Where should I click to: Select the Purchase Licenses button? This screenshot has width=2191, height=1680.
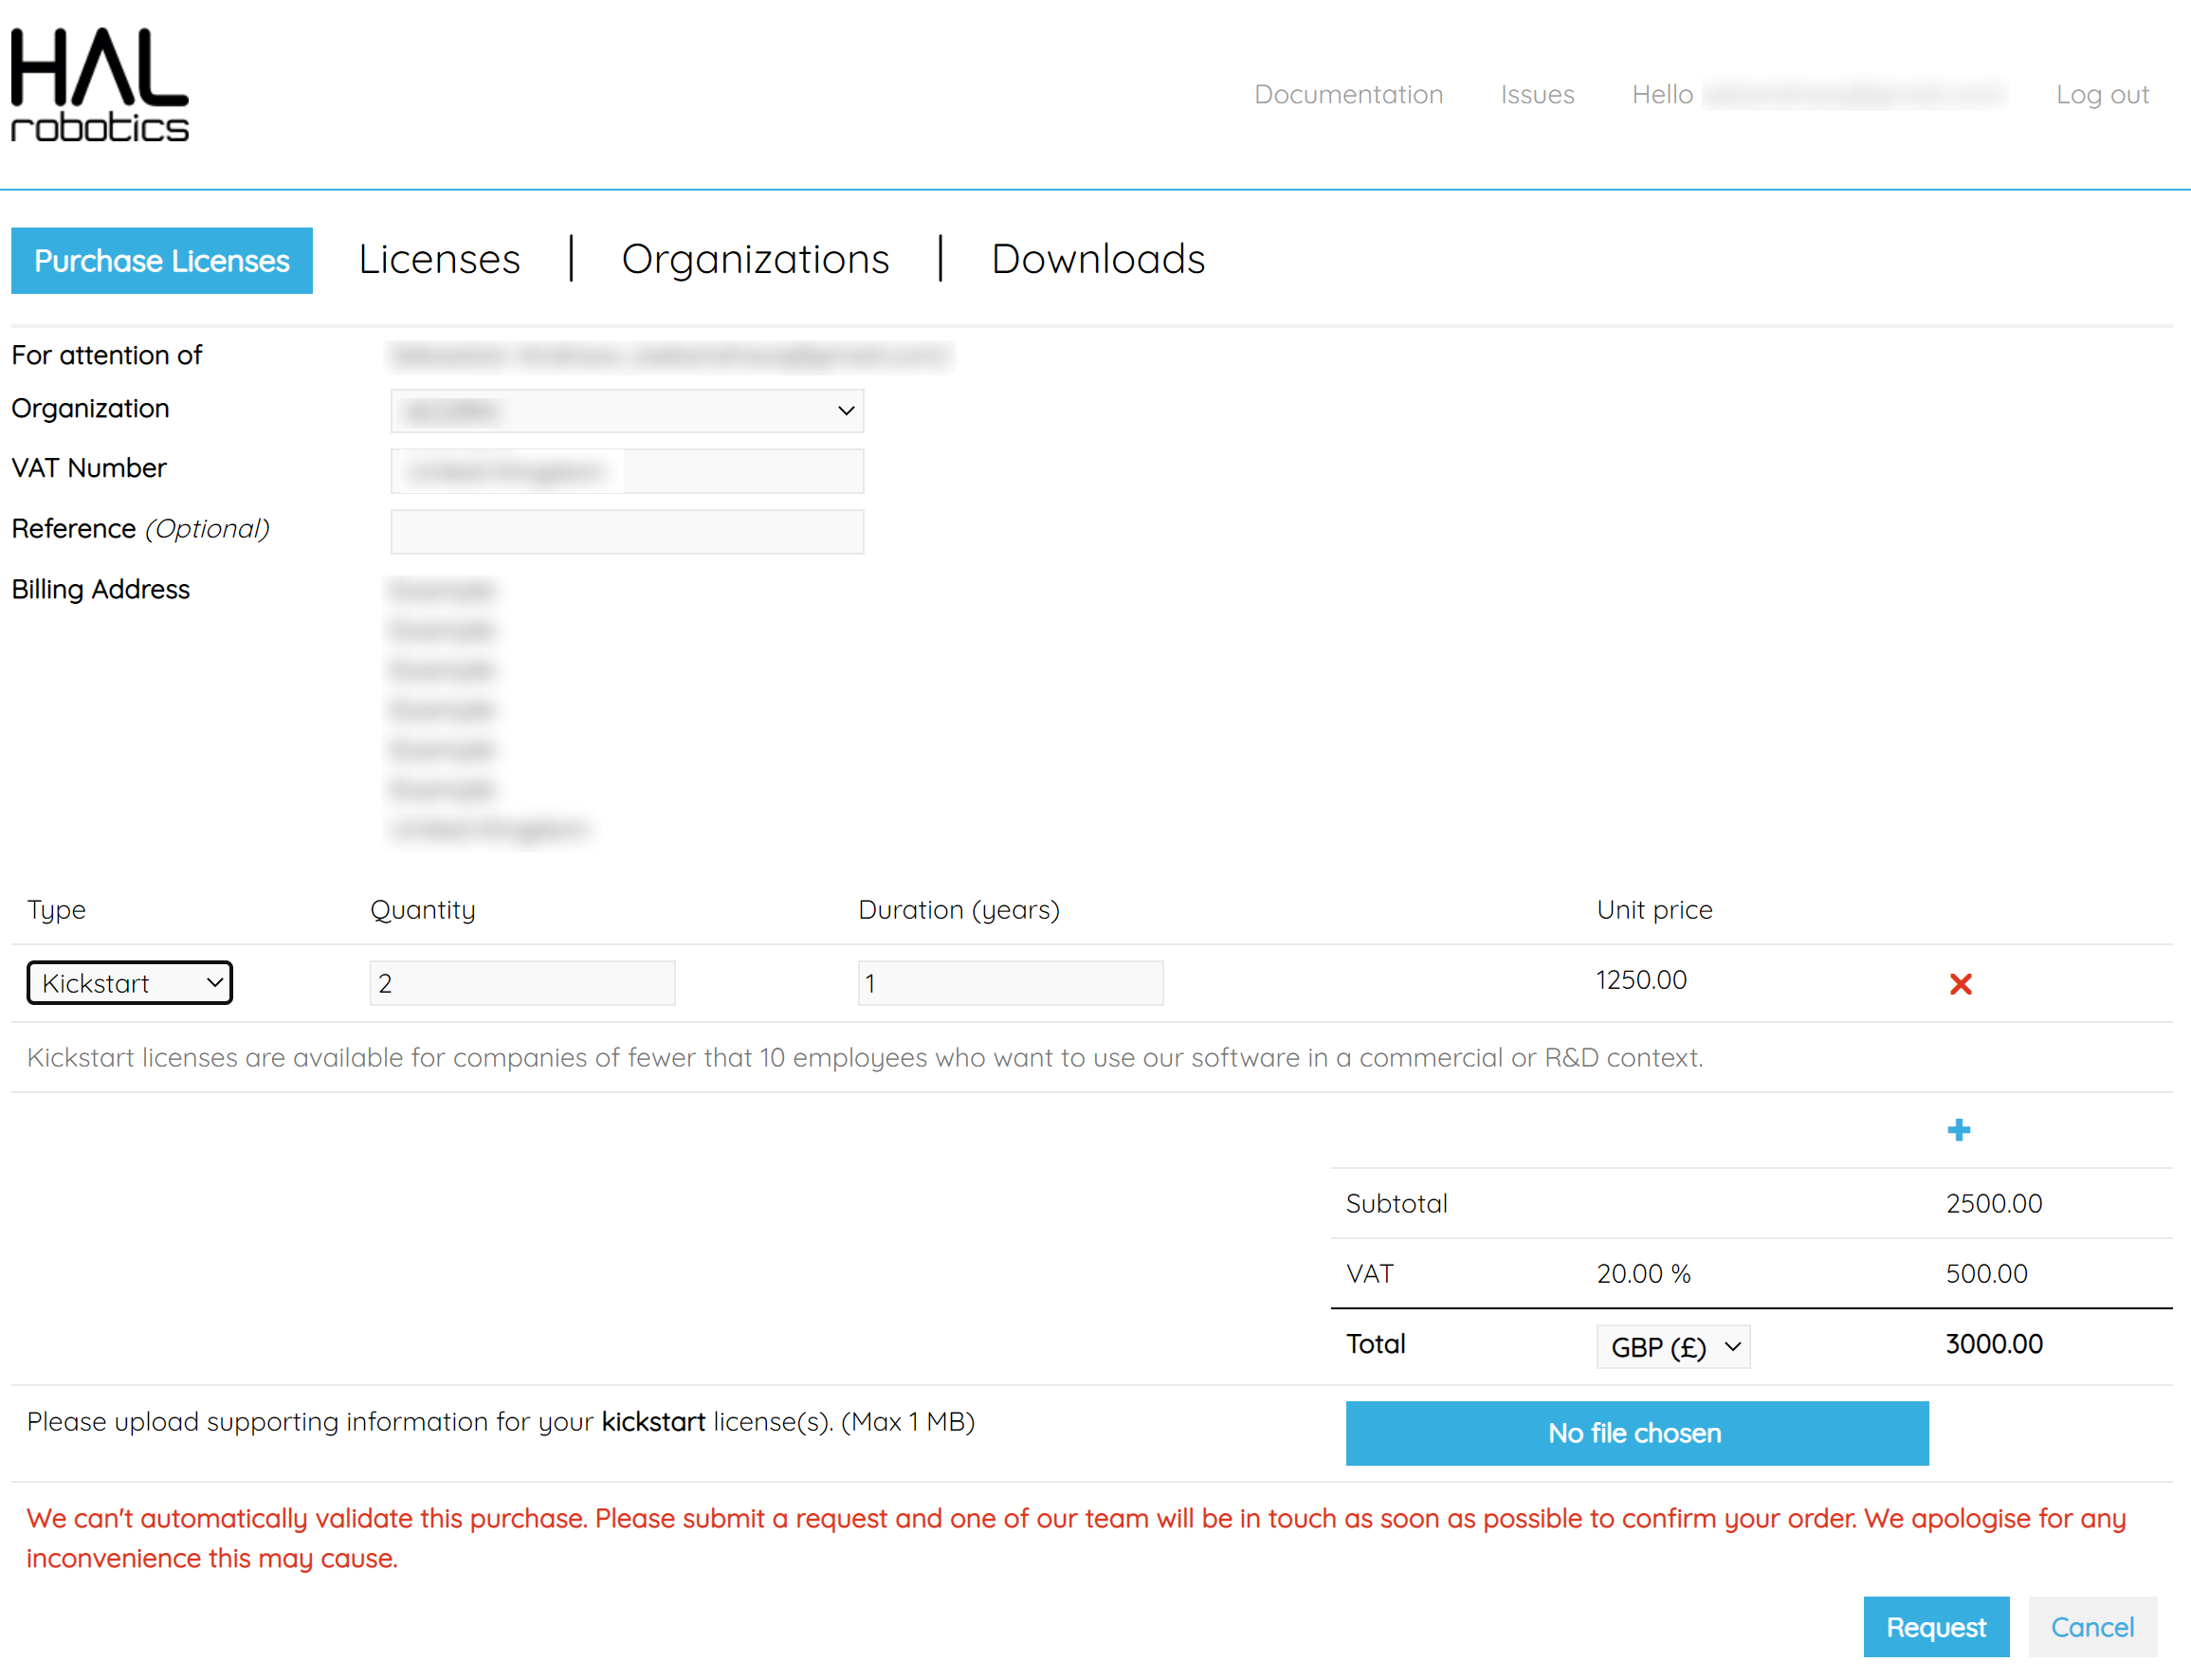pos(162,261)
